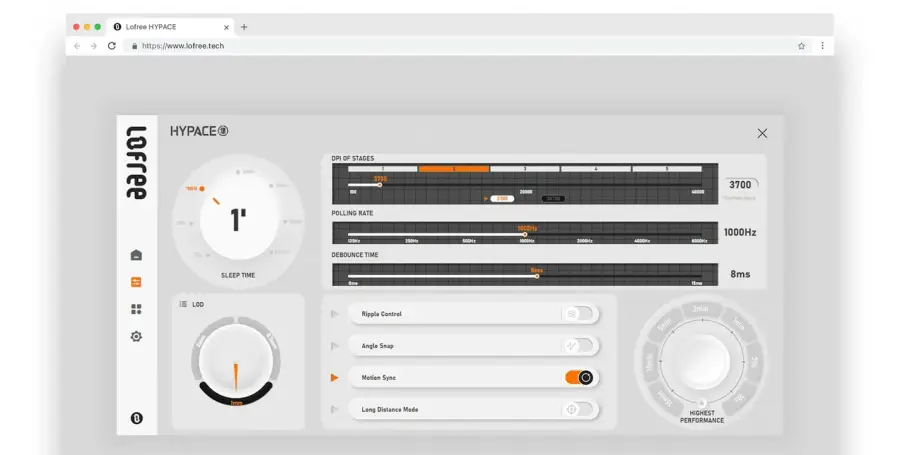Click the Lofree vertical logo
Image resolution: width=900 pixels, height=455 pixels.
136,162
